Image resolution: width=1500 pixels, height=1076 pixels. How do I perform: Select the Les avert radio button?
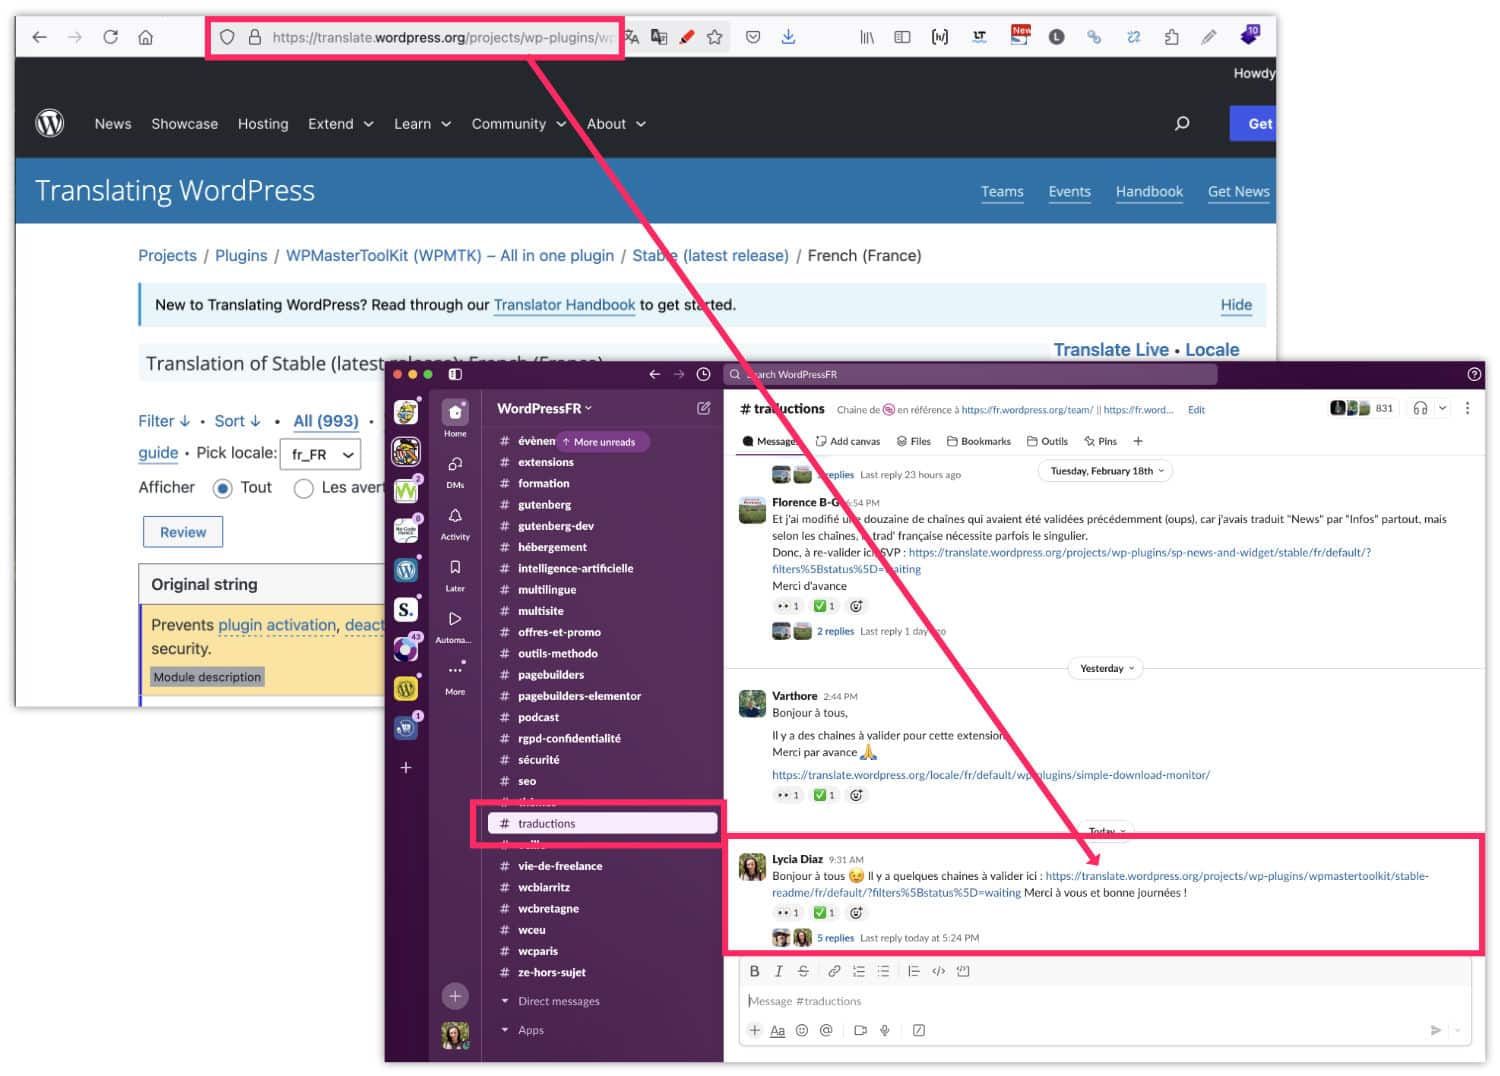tap(304, 488)
